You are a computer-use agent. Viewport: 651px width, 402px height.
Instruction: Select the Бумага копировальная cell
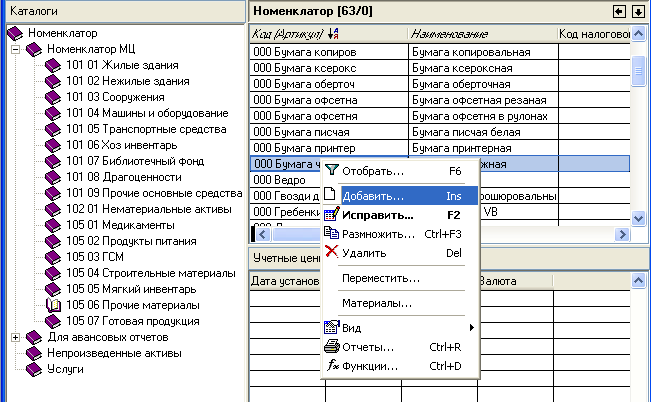click(x=483, y=52)
